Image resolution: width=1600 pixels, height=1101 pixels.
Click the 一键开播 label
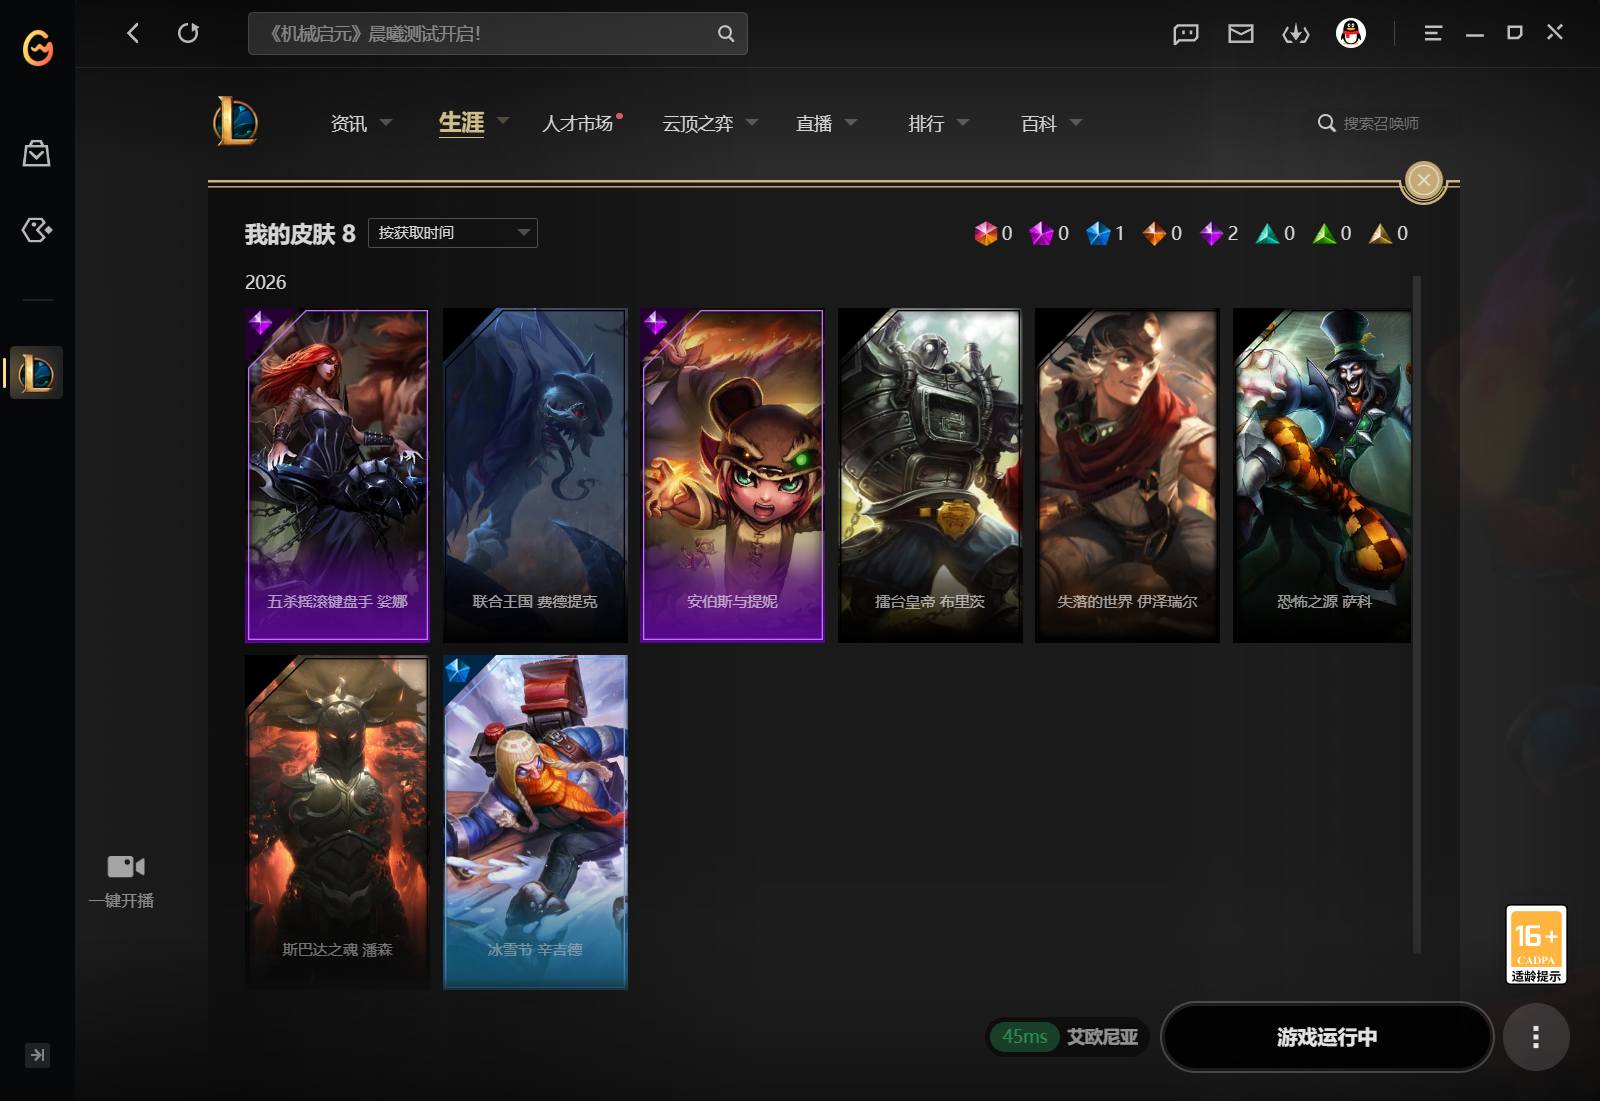coord(122,900)
